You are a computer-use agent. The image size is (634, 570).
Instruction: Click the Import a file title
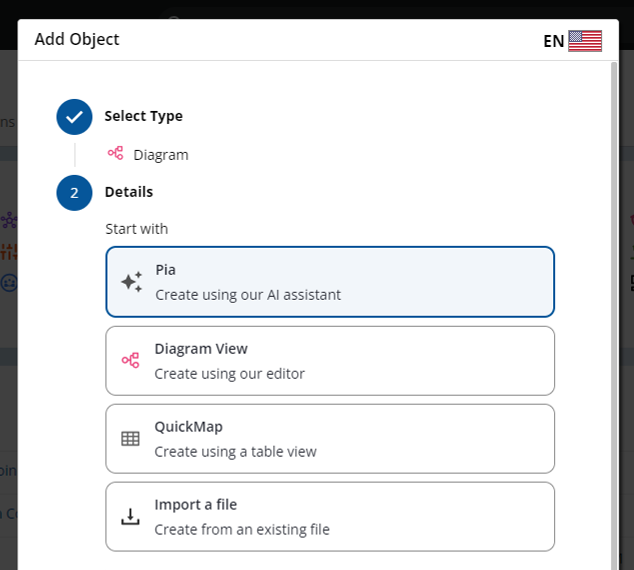point(195,505)
